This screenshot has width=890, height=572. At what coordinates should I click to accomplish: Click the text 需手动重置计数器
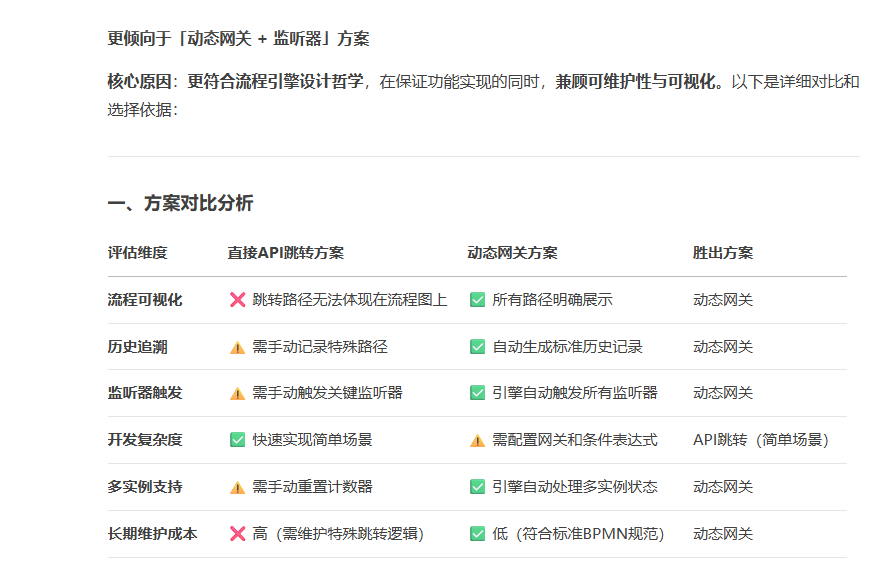tap(312, 487)
